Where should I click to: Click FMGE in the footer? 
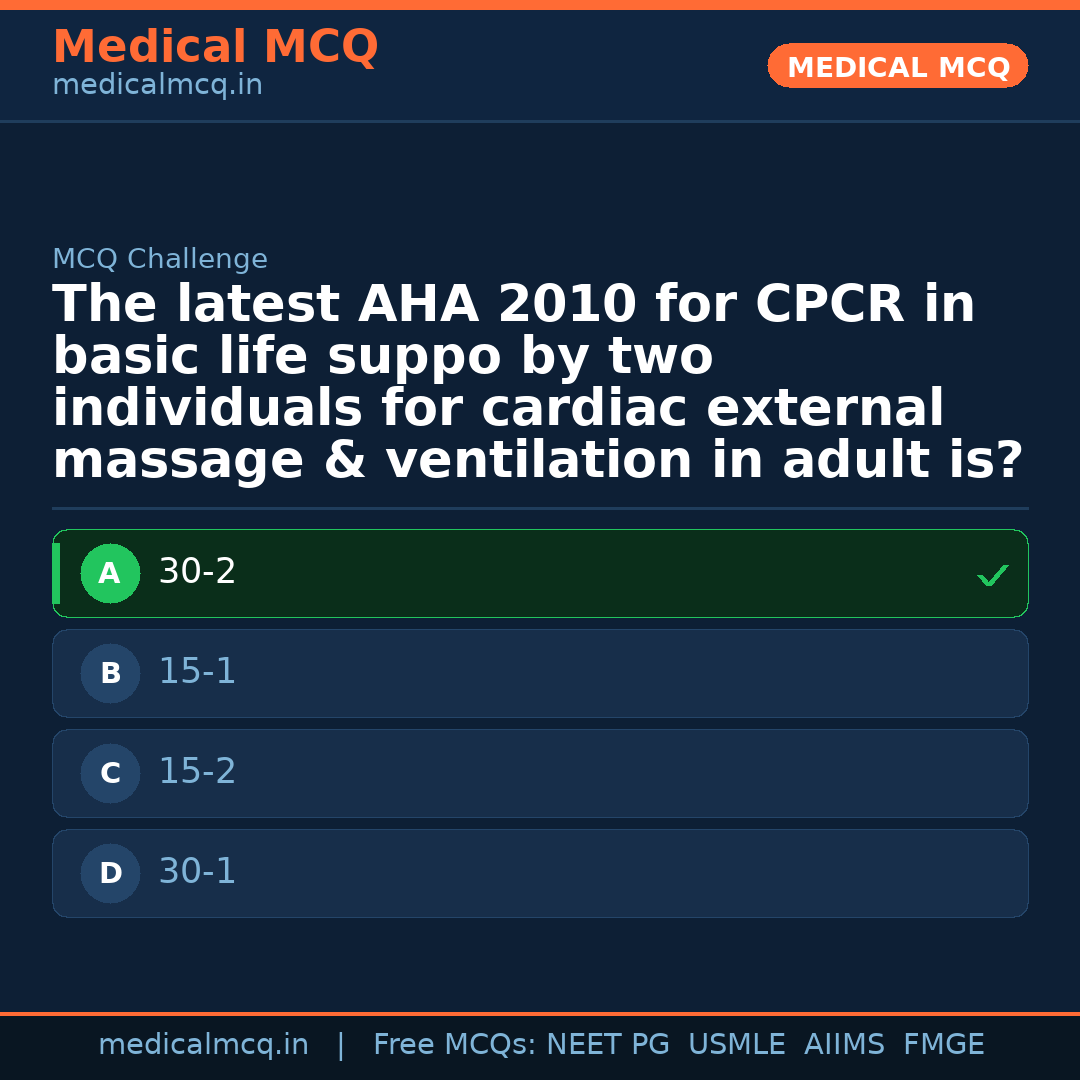[x=943, y=1045]
